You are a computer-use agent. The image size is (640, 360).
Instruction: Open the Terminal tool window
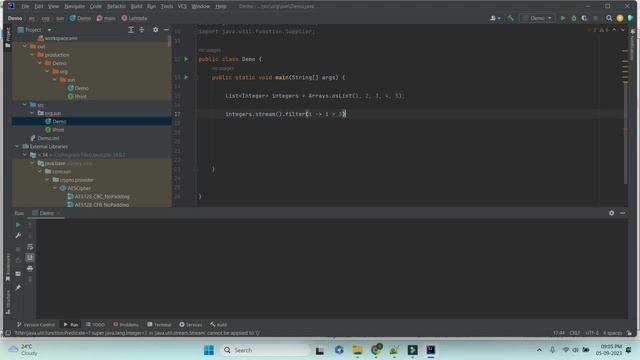coord(159,325)
